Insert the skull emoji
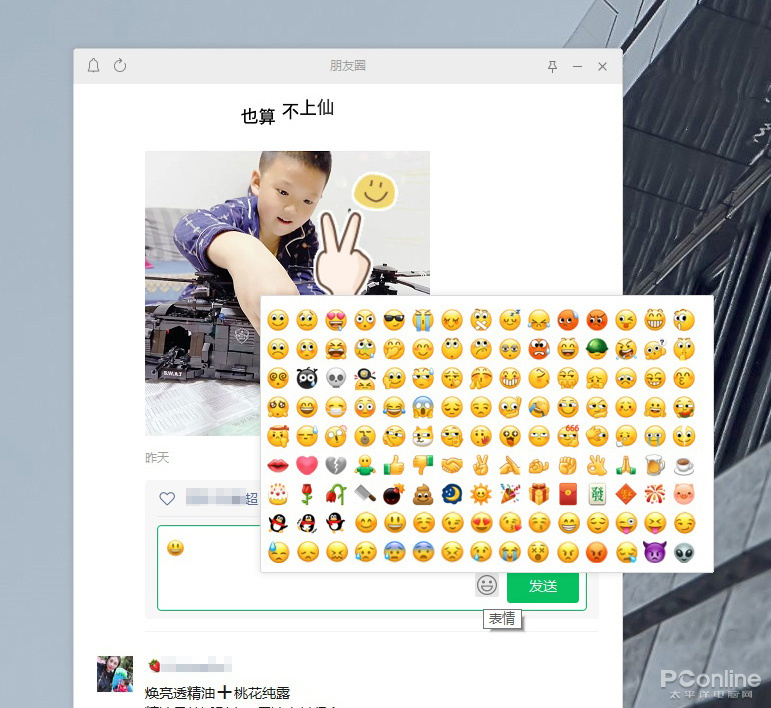 pyautogui.click(x=336, y=379)
